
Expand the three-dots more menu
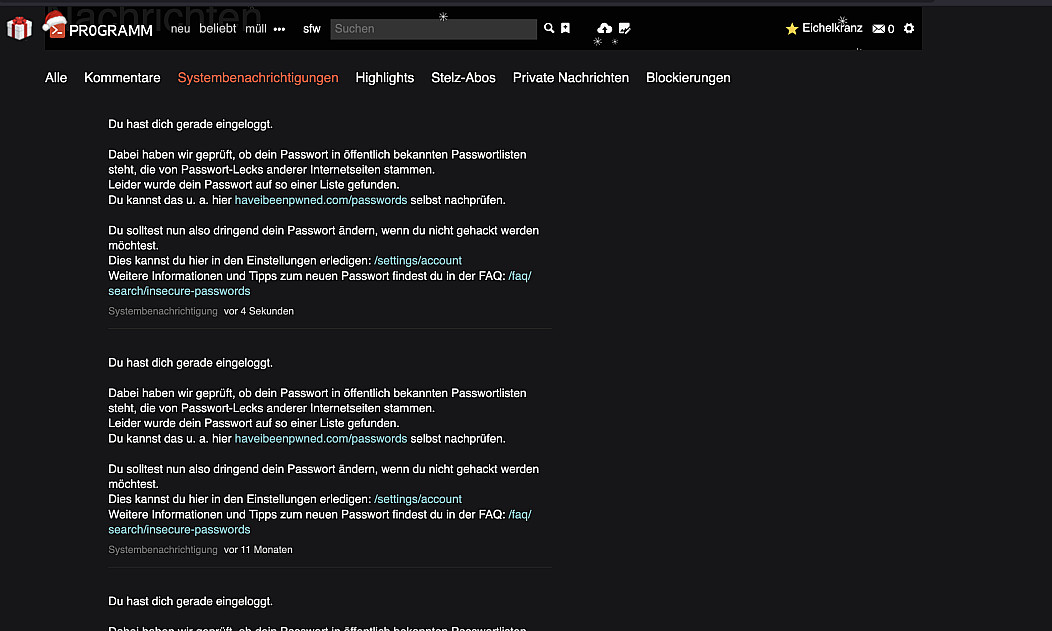pos(279,29)
